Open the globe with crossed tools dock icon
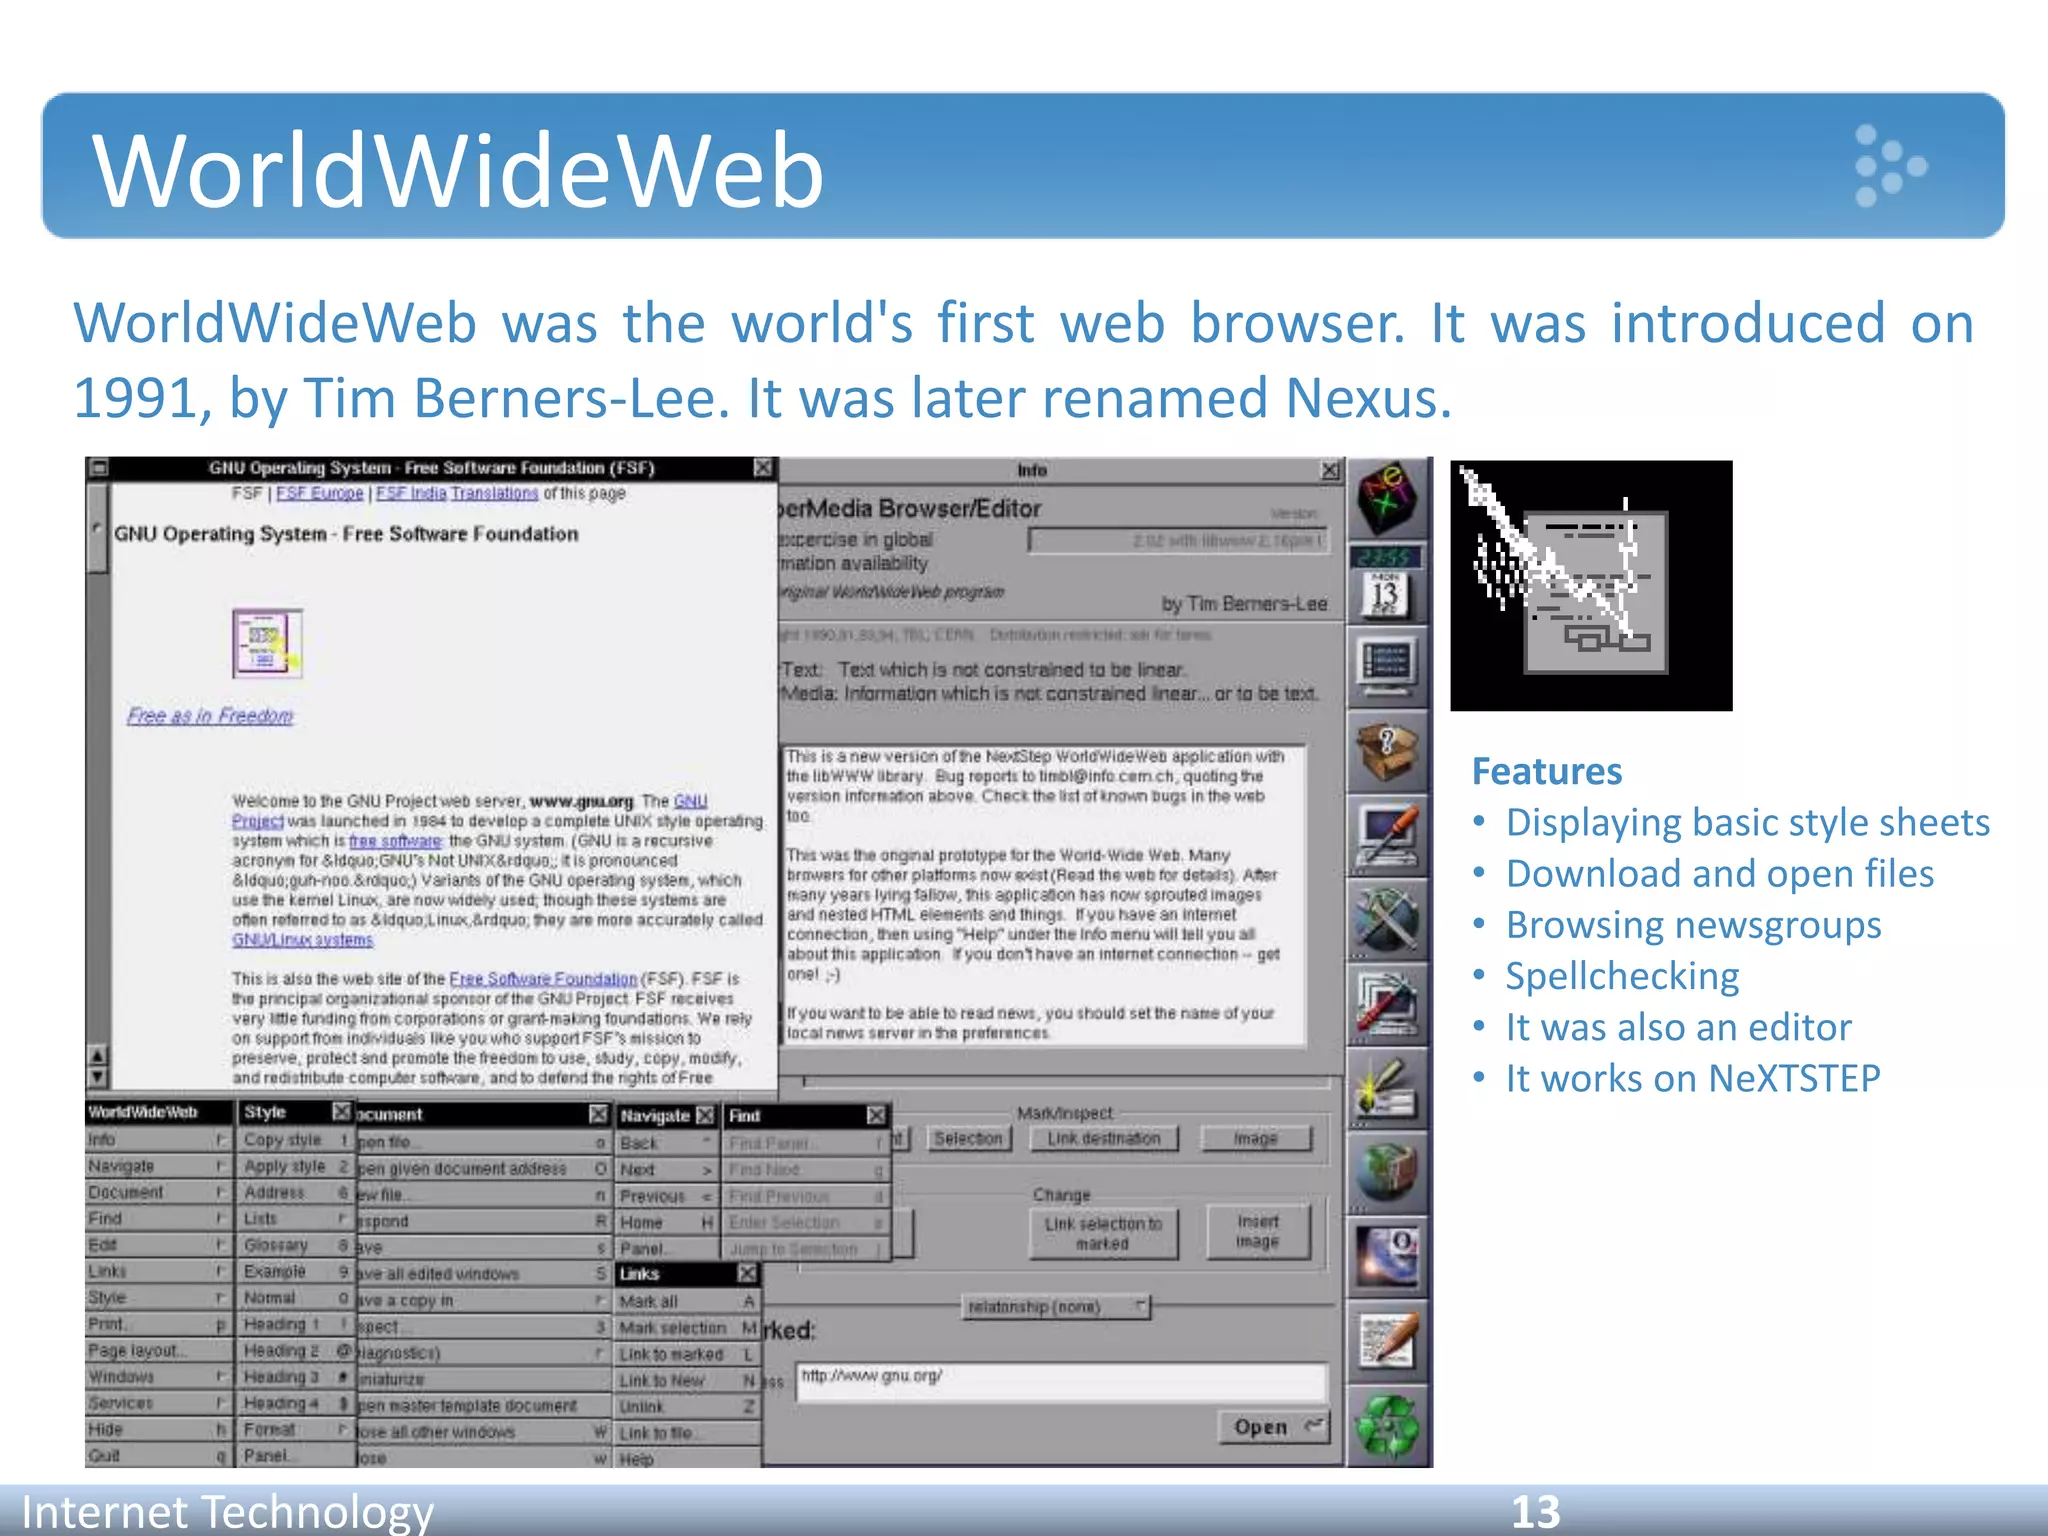 1387,920
